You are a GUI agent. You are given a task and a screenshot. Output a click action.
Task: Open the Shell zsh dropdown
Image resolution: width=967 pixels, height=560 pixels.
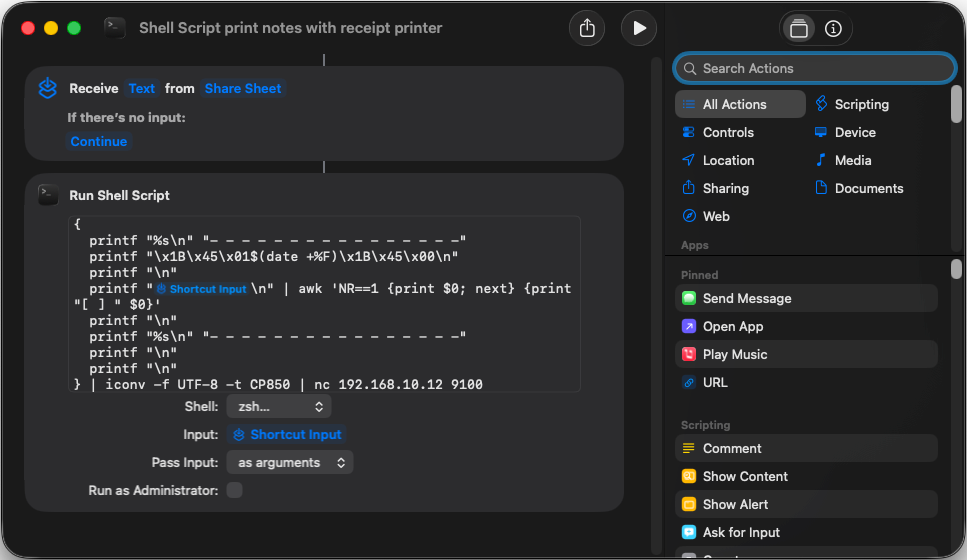pyautogui.click(x=278, y=407)
